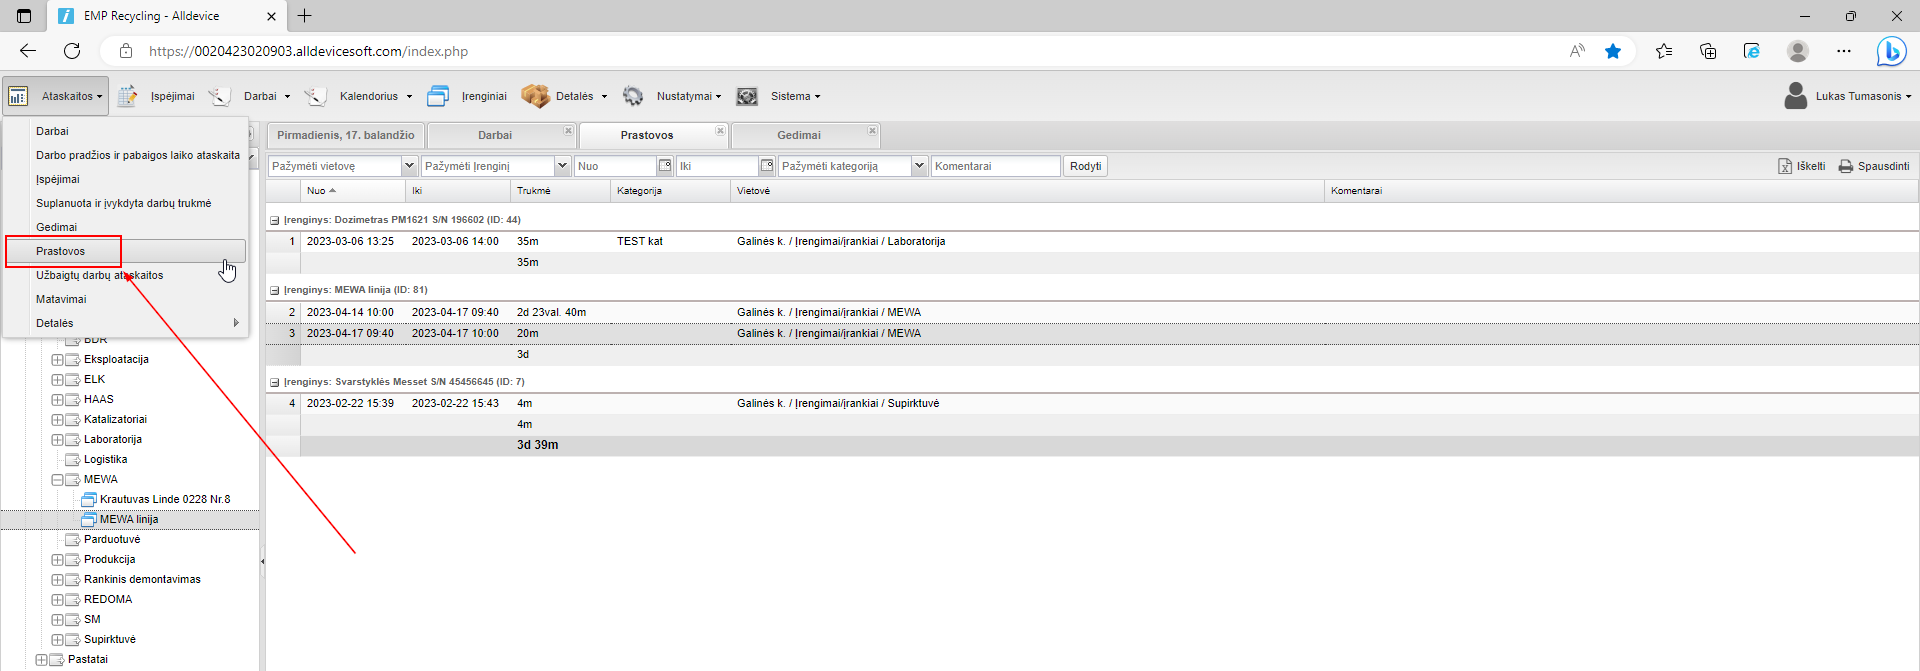Screen dimensions: 1920x671
Task: Click the Darbai tools icon
Action: click(219, 96)
